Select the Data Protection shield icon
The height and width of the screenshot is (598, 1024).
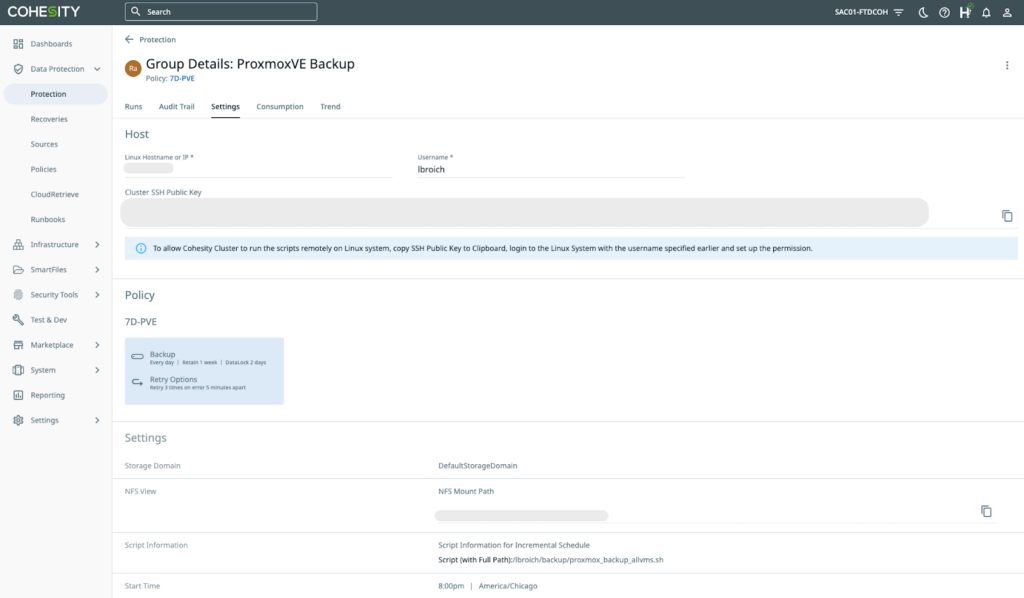19,69
